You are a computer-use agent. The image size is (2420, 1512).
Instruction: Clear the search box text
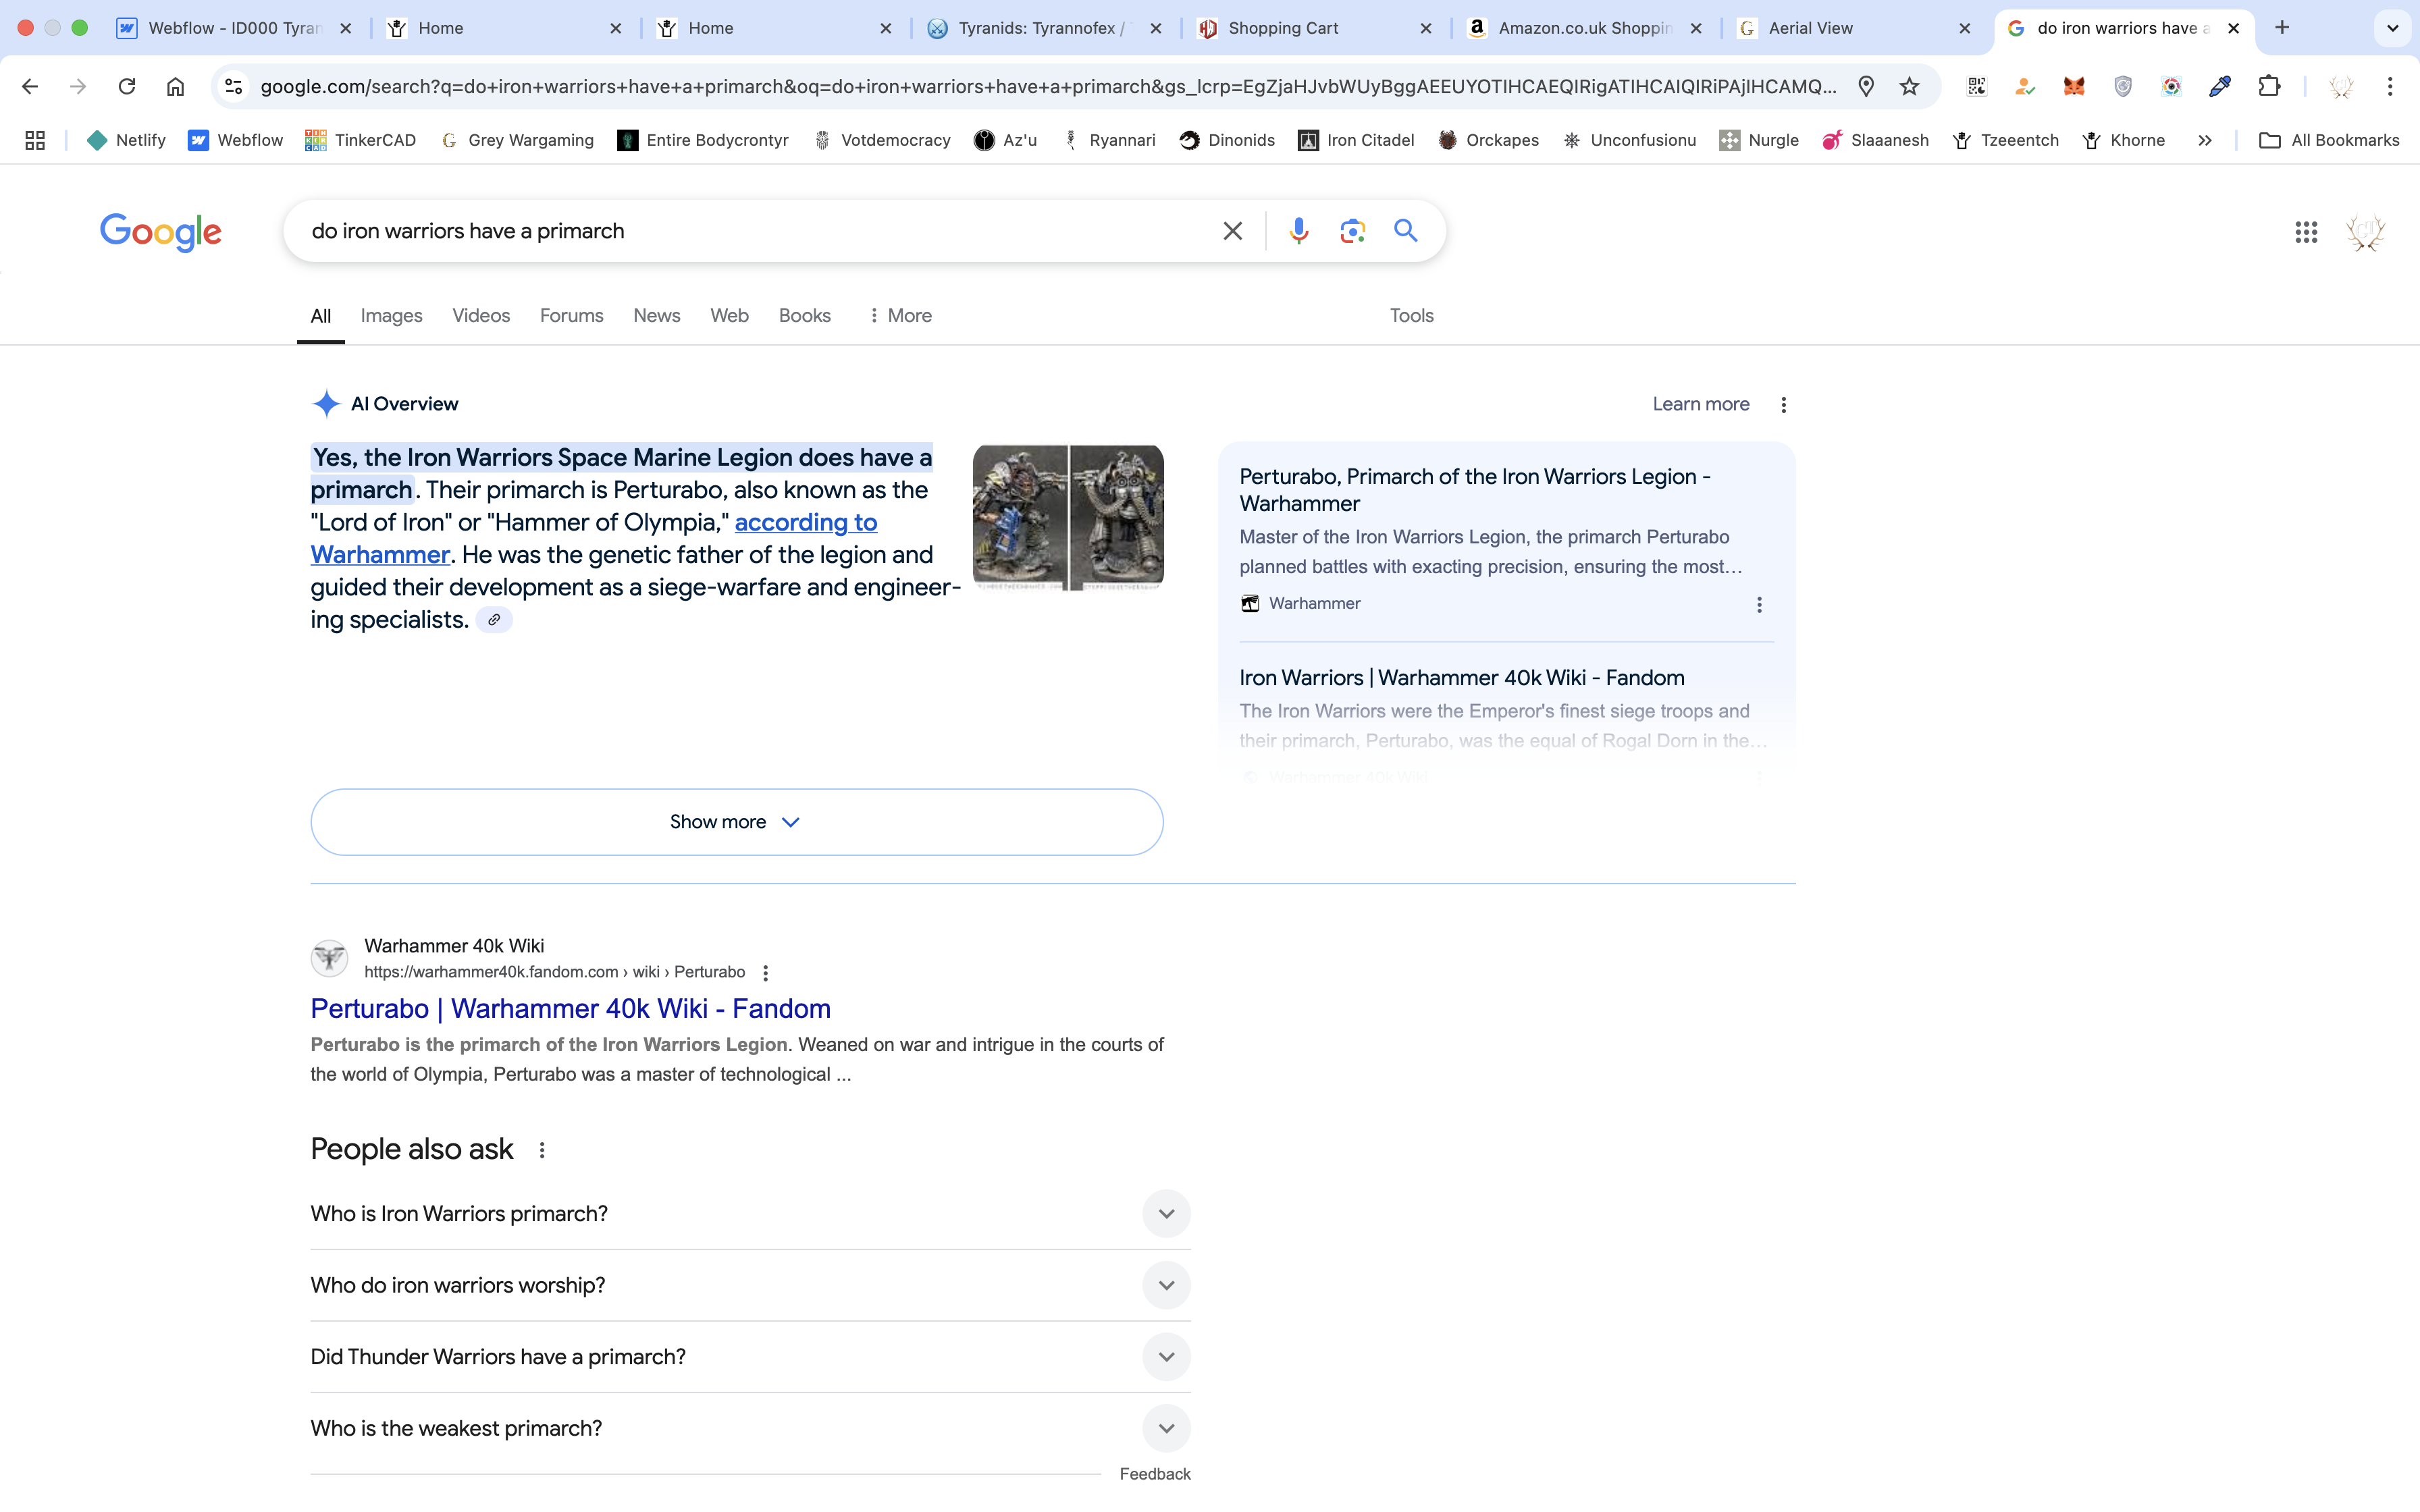pos(1232,231)
